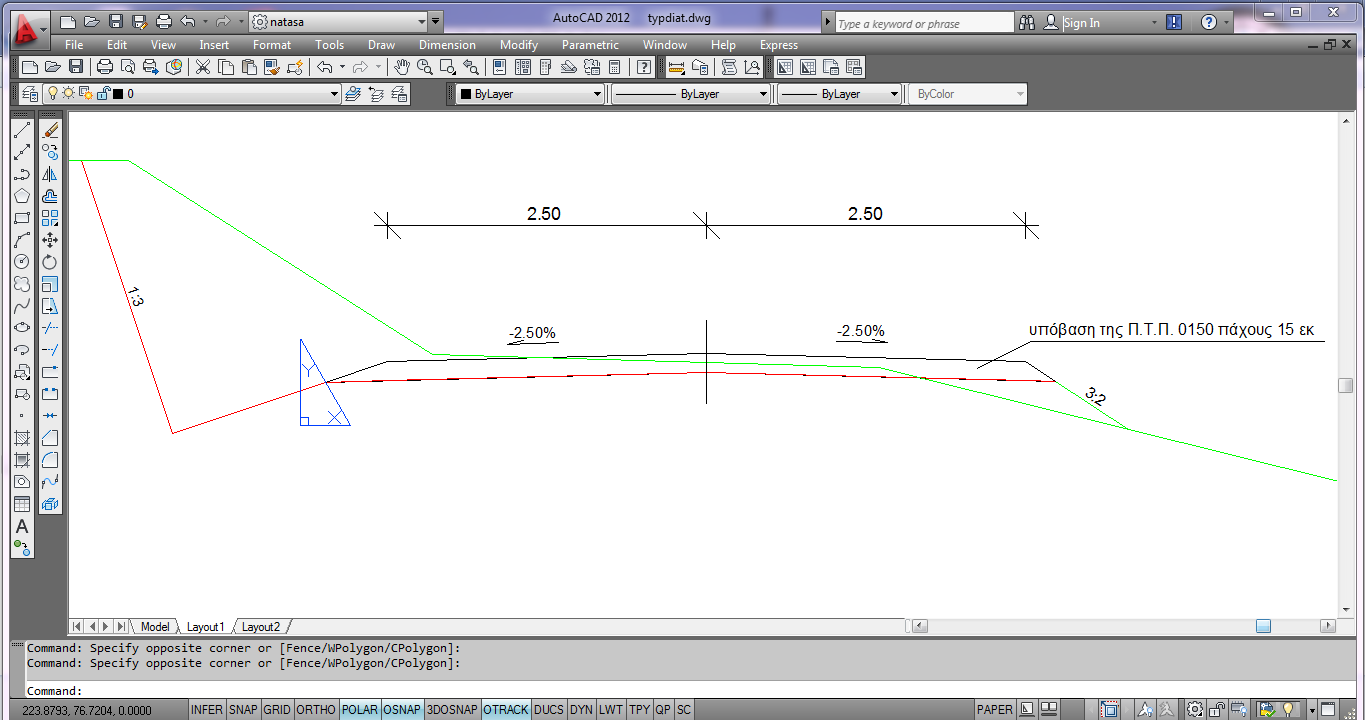
Task: Click the toolbar Help question mark
Action: tap(645, 67)
